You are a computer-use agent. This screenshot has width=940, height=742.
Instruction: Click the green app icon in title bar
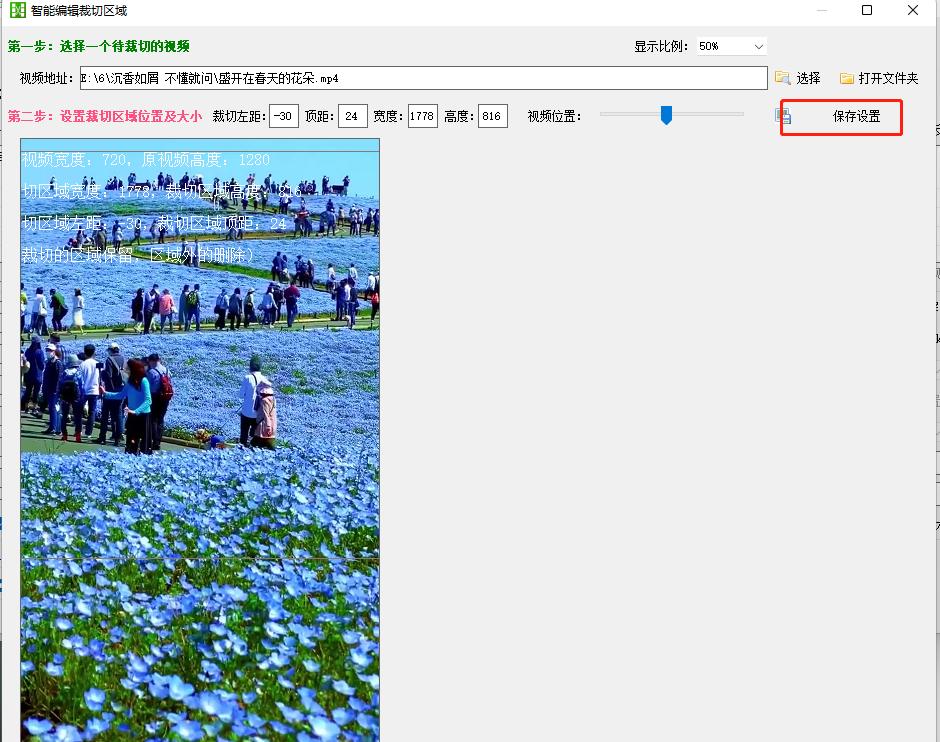16,11
